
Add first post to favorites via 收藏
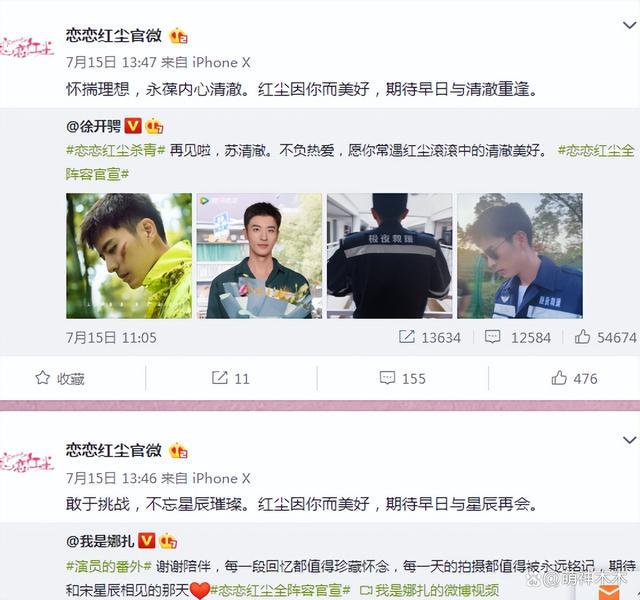(60, 378)
